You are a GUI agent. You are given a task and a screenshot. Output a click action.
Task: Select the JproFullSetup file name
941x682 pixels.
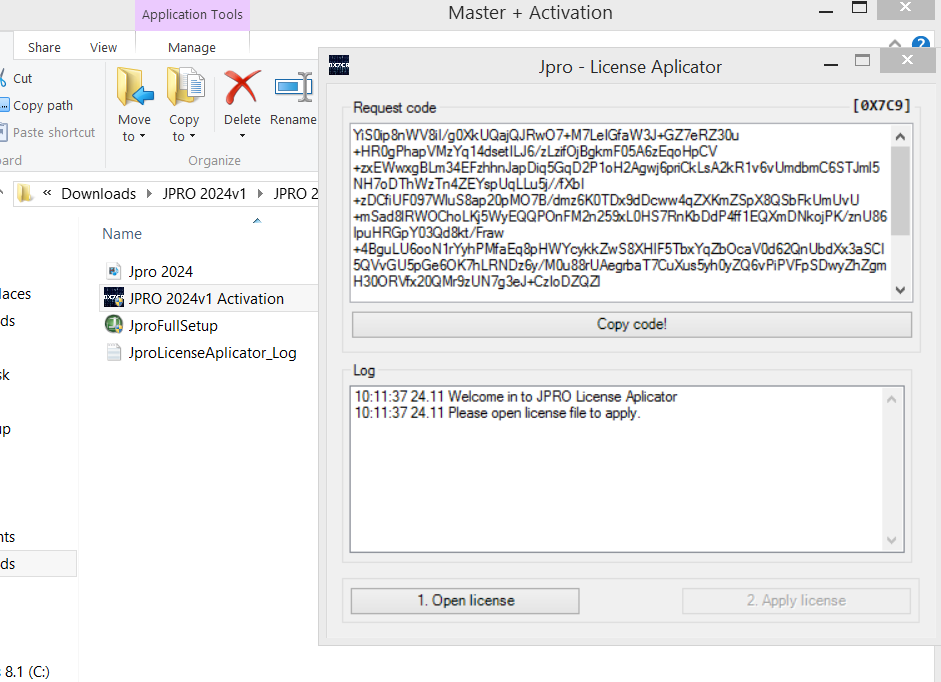point(173,326)
